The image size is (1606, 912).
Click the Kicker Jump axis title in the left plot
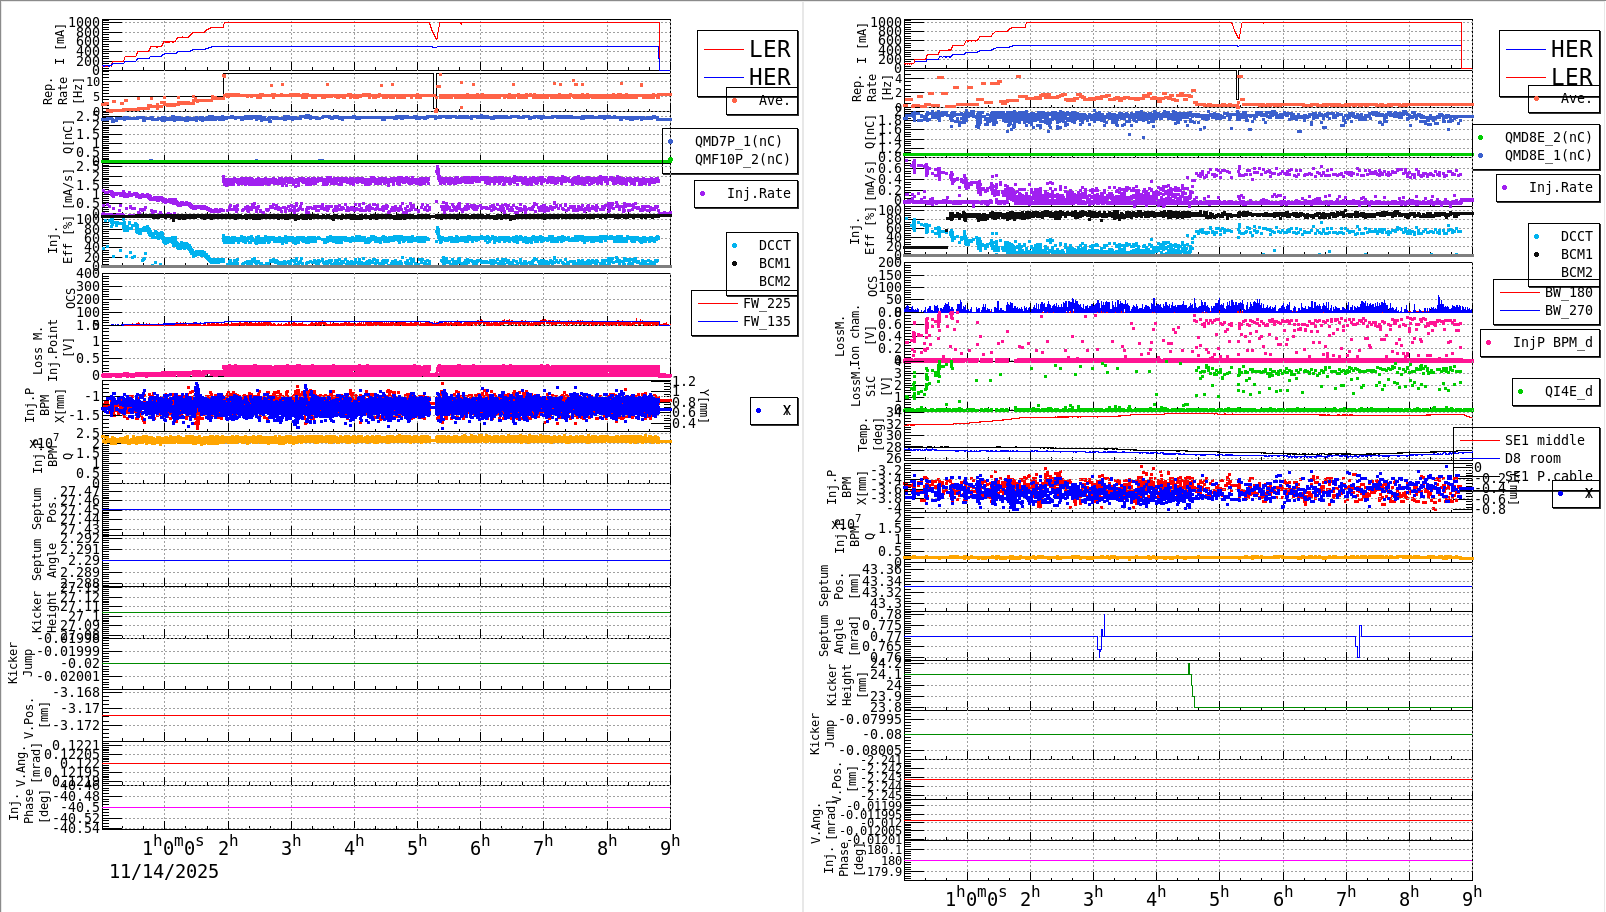tap(20, 662)
